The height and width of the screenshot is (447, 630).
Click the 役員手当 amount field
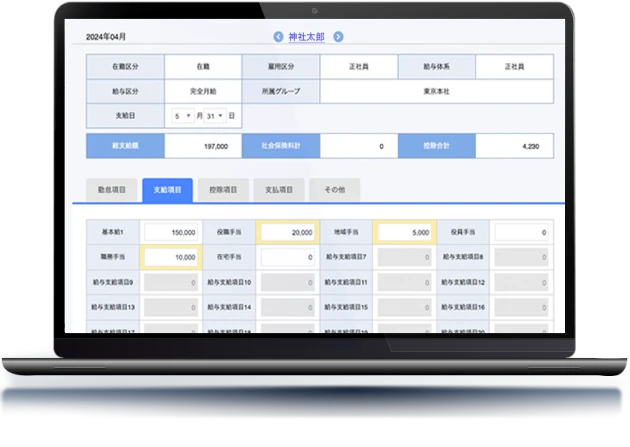click(x=520, y=232)
